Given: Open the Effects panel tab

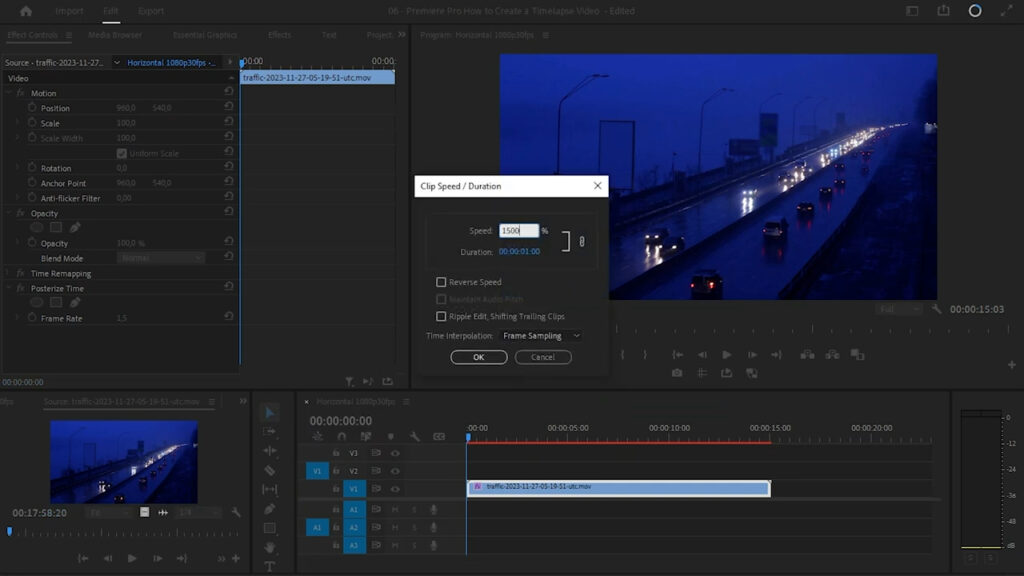Looking at the screenshot, I should coord(280,35).
